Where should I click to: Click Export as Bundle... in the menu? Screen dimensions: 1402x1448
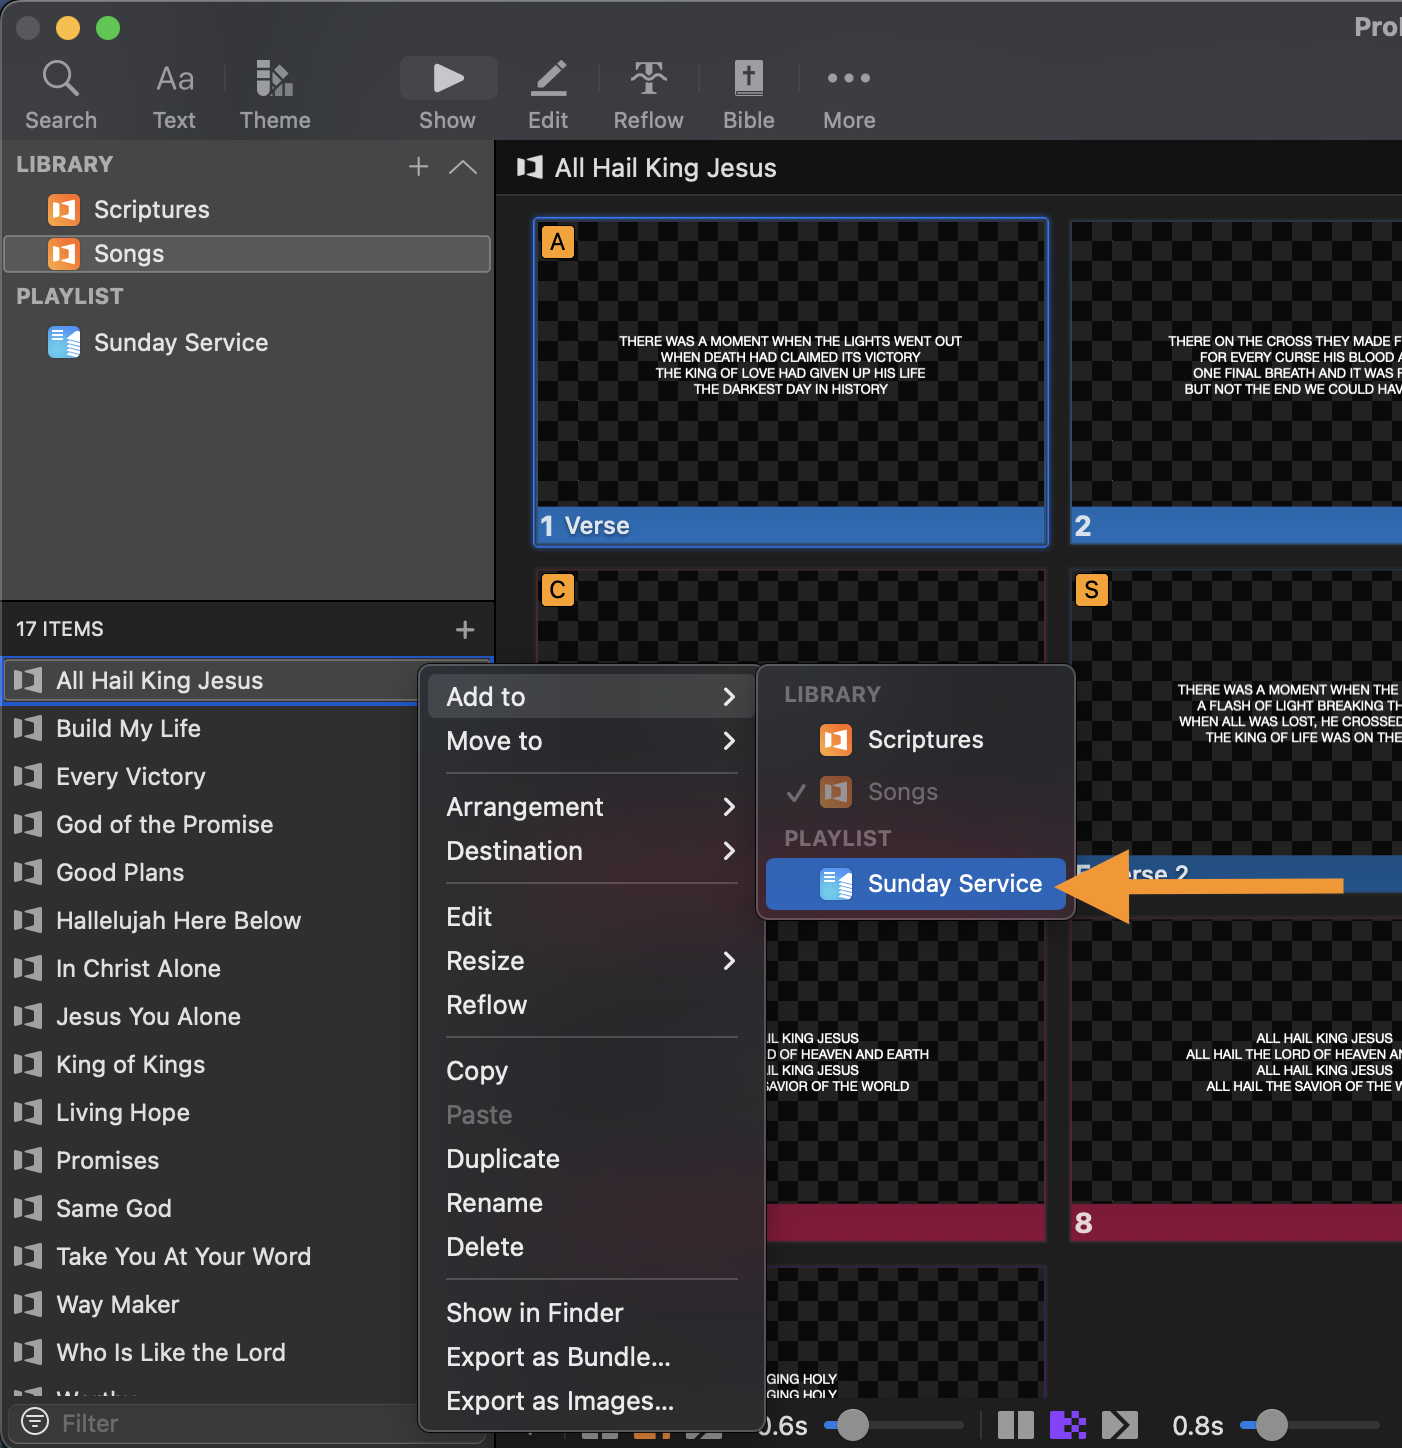pyautogui.click(x=558, y=1357)
